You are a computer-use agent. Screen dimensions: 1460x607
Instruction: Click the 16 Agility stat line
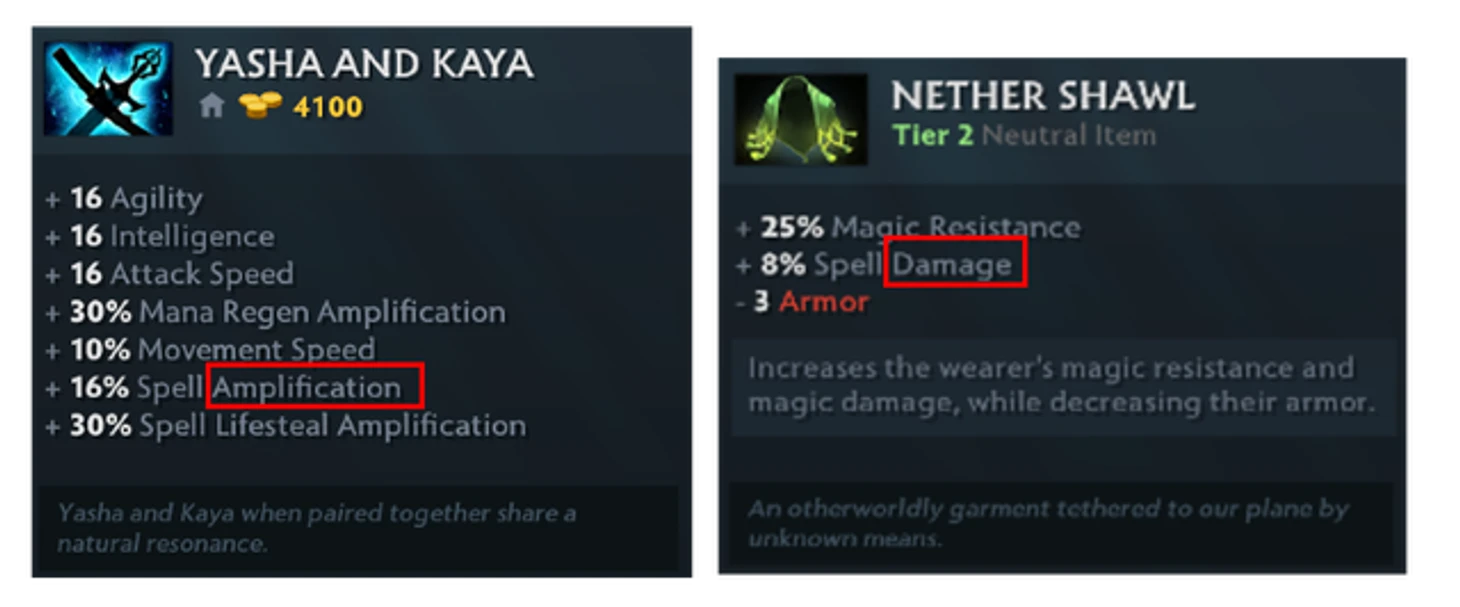pyautogui.click(x=124, y=198)
